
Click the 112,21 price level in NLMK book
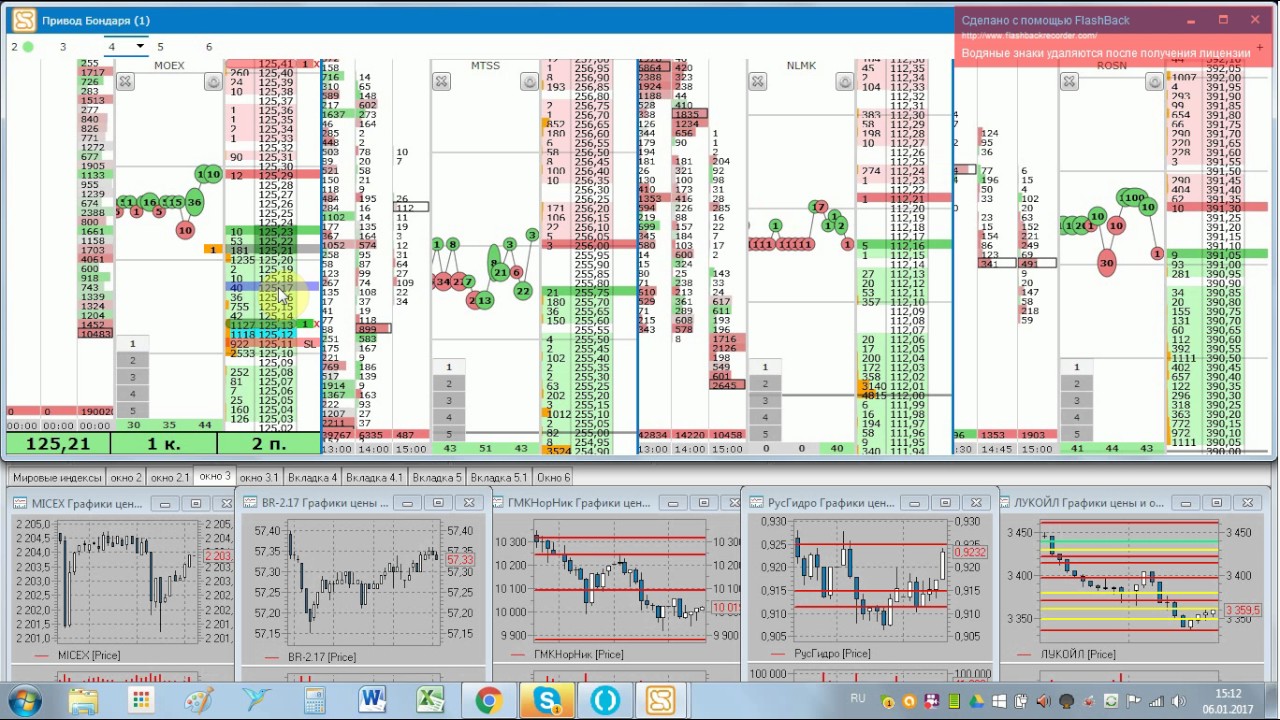(907, 199)
